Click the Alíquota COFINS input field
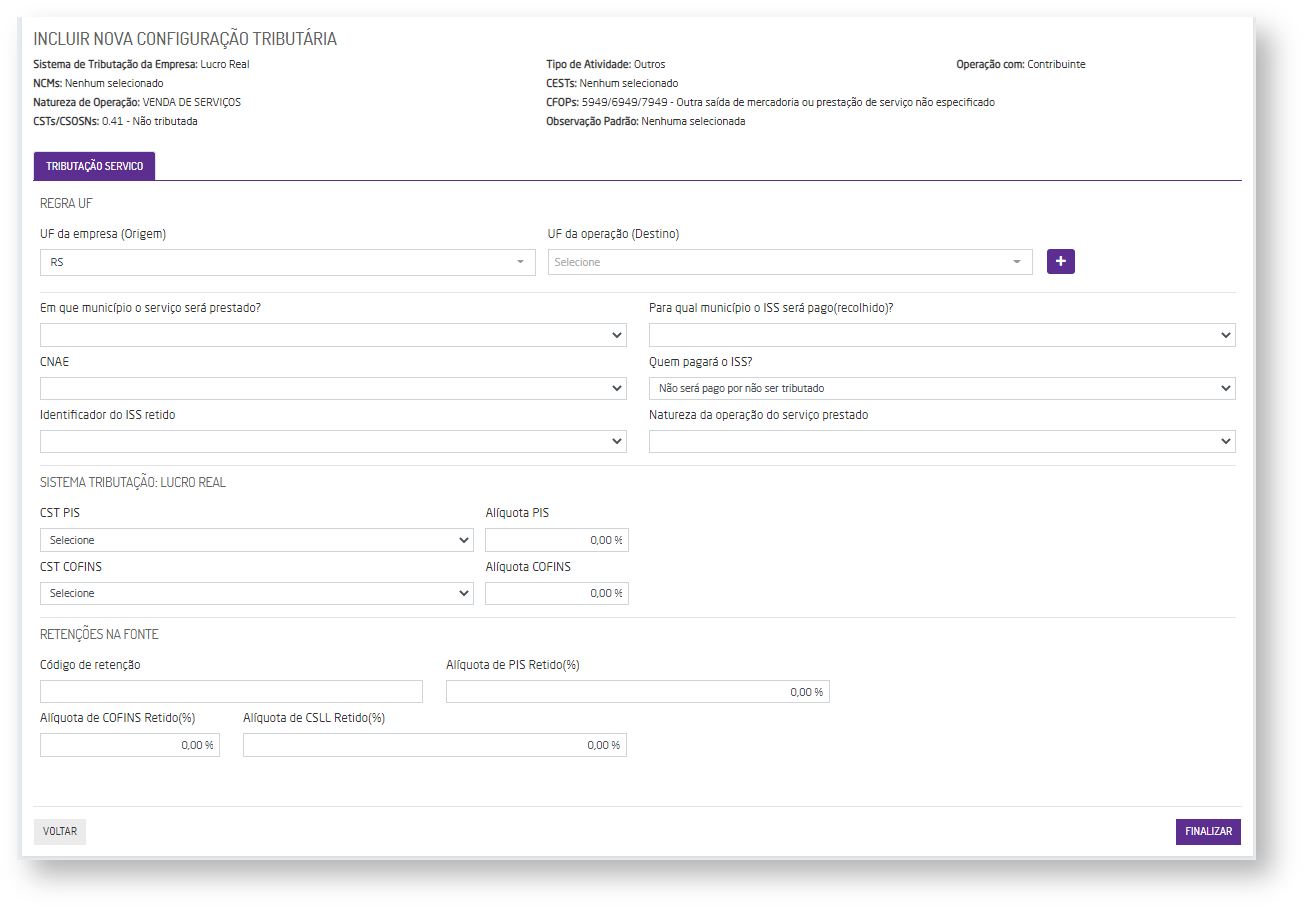 pos(557,593)
